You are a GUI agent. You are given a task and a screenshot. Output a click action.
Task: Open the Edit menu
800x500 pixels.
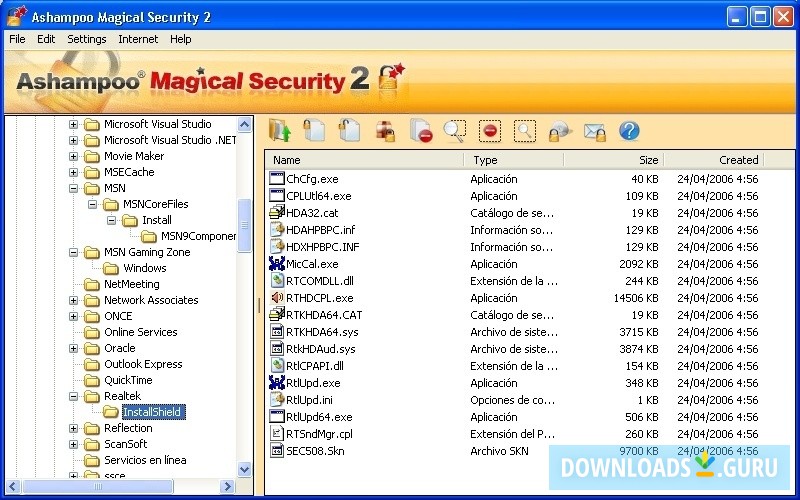point(46,39)
